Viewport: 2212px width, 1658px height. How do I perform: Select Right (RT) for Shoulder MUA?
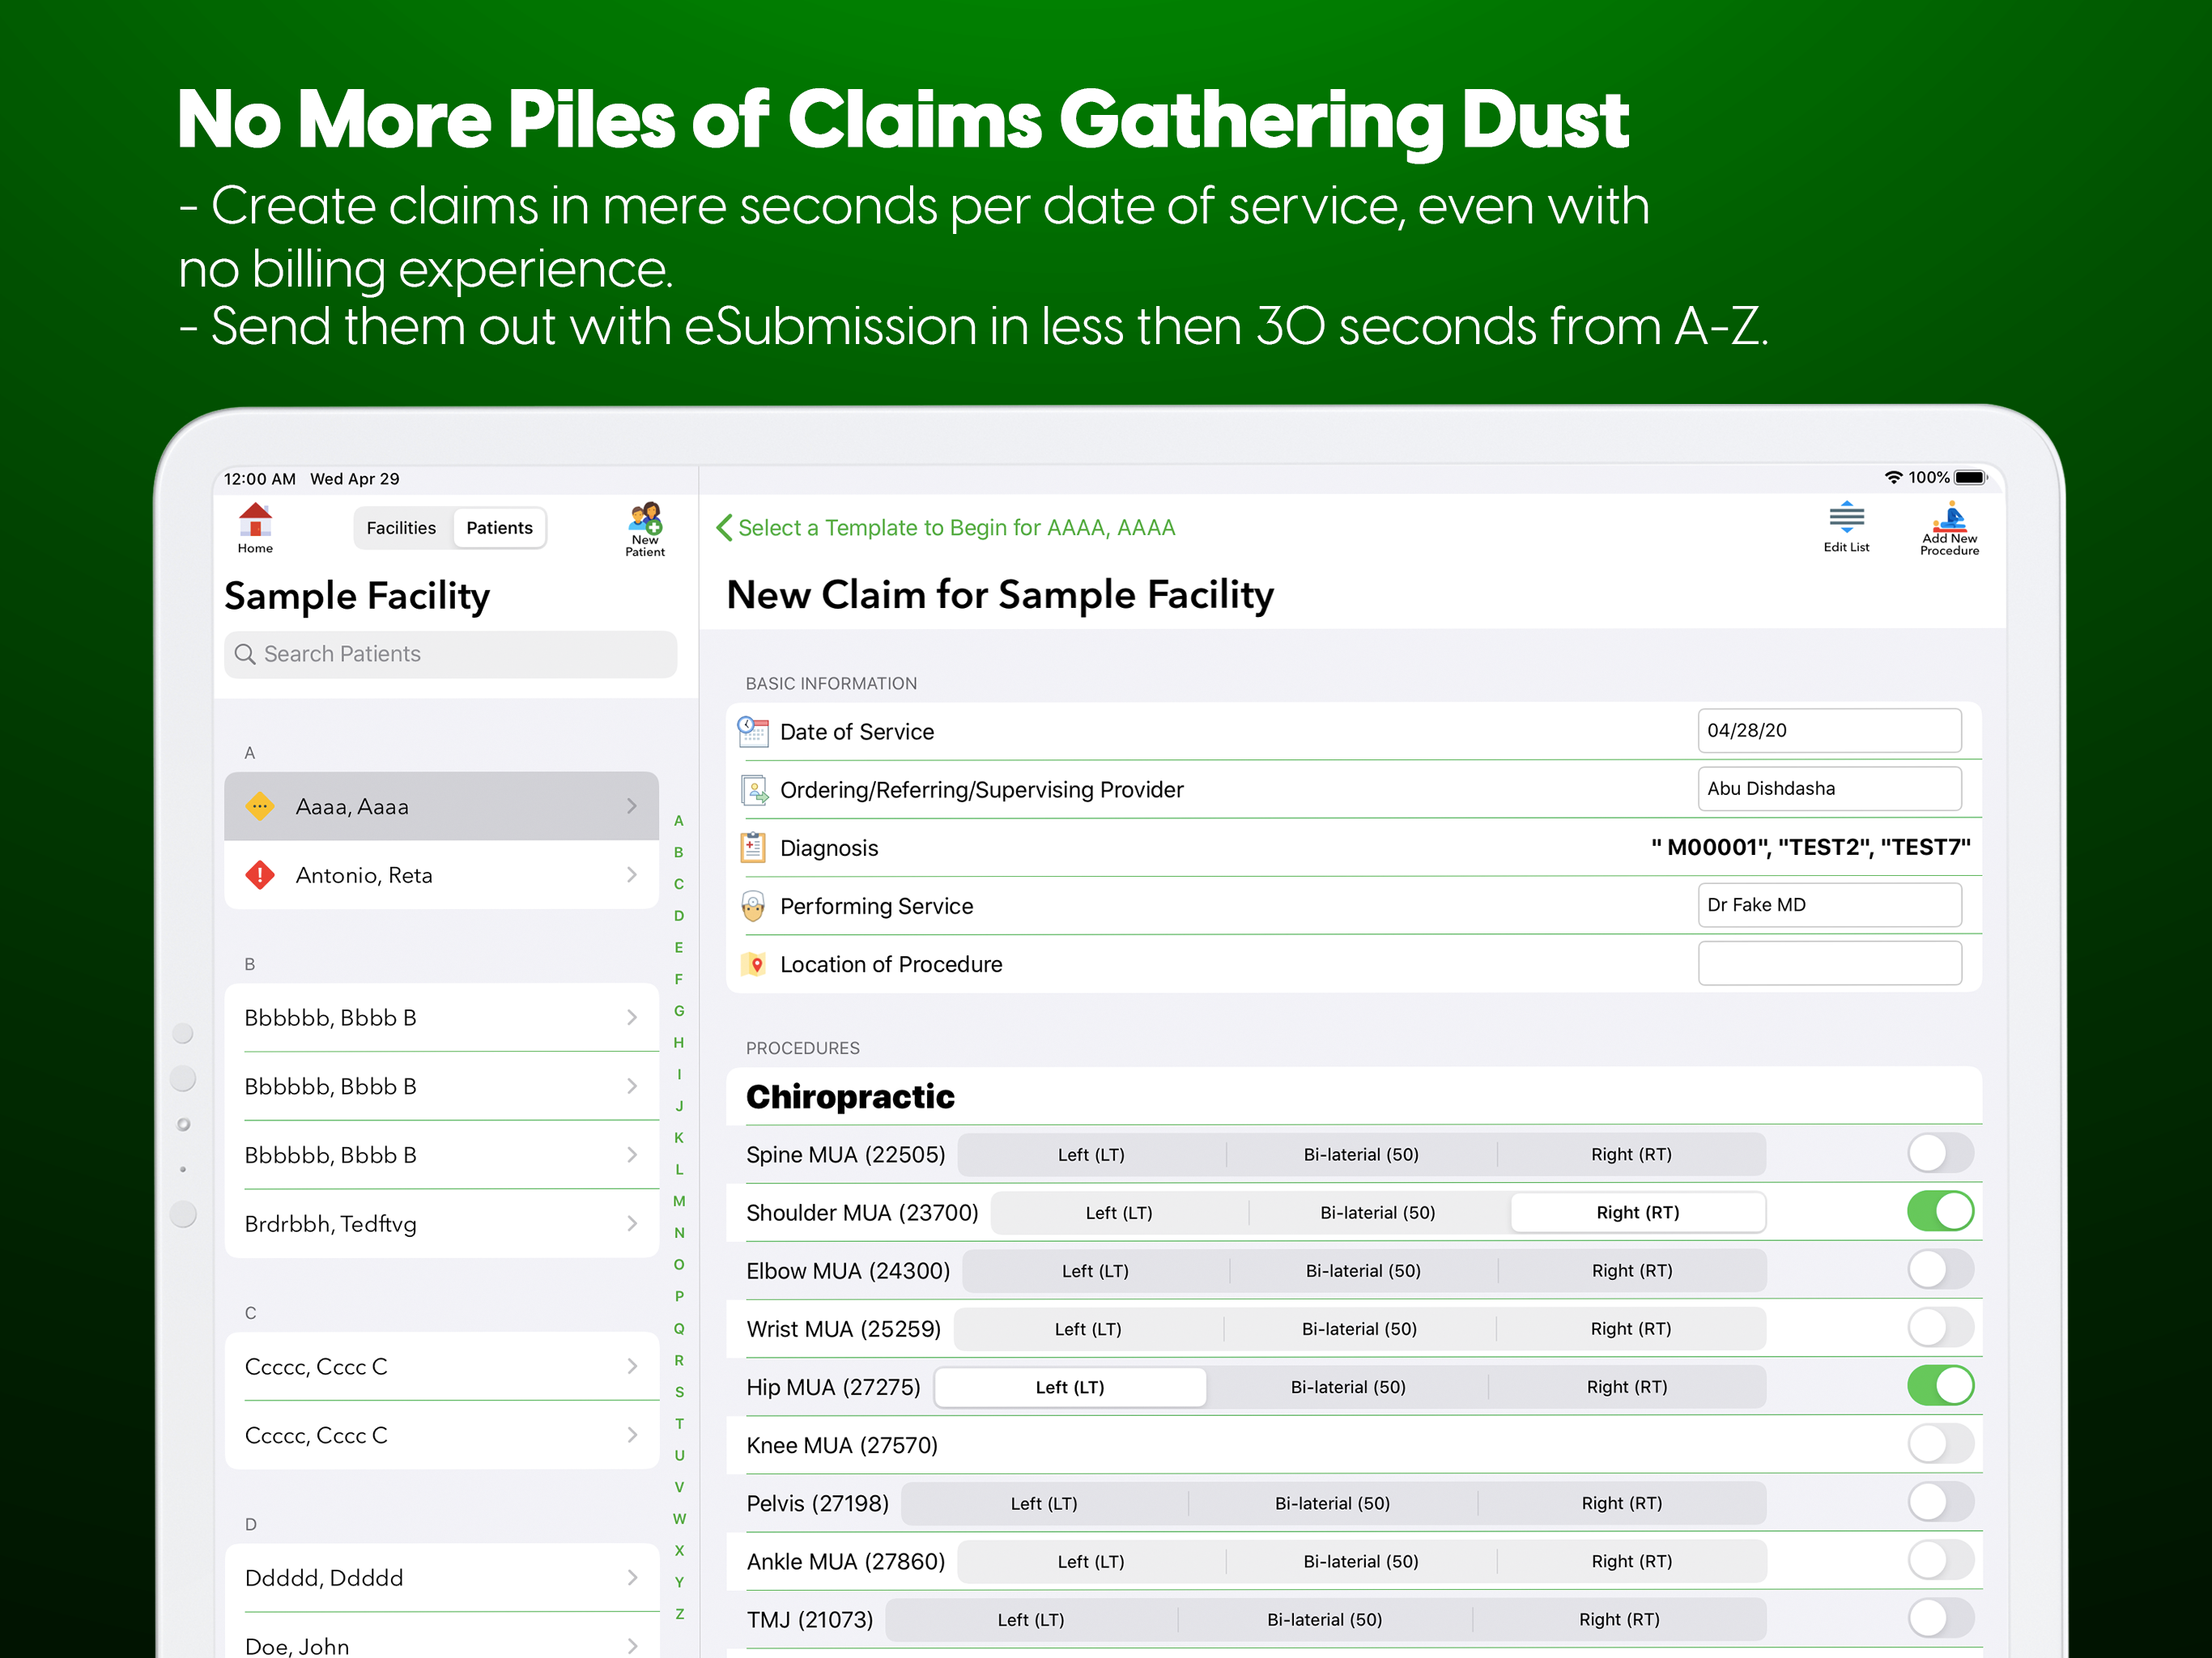click(1638, 1212)
